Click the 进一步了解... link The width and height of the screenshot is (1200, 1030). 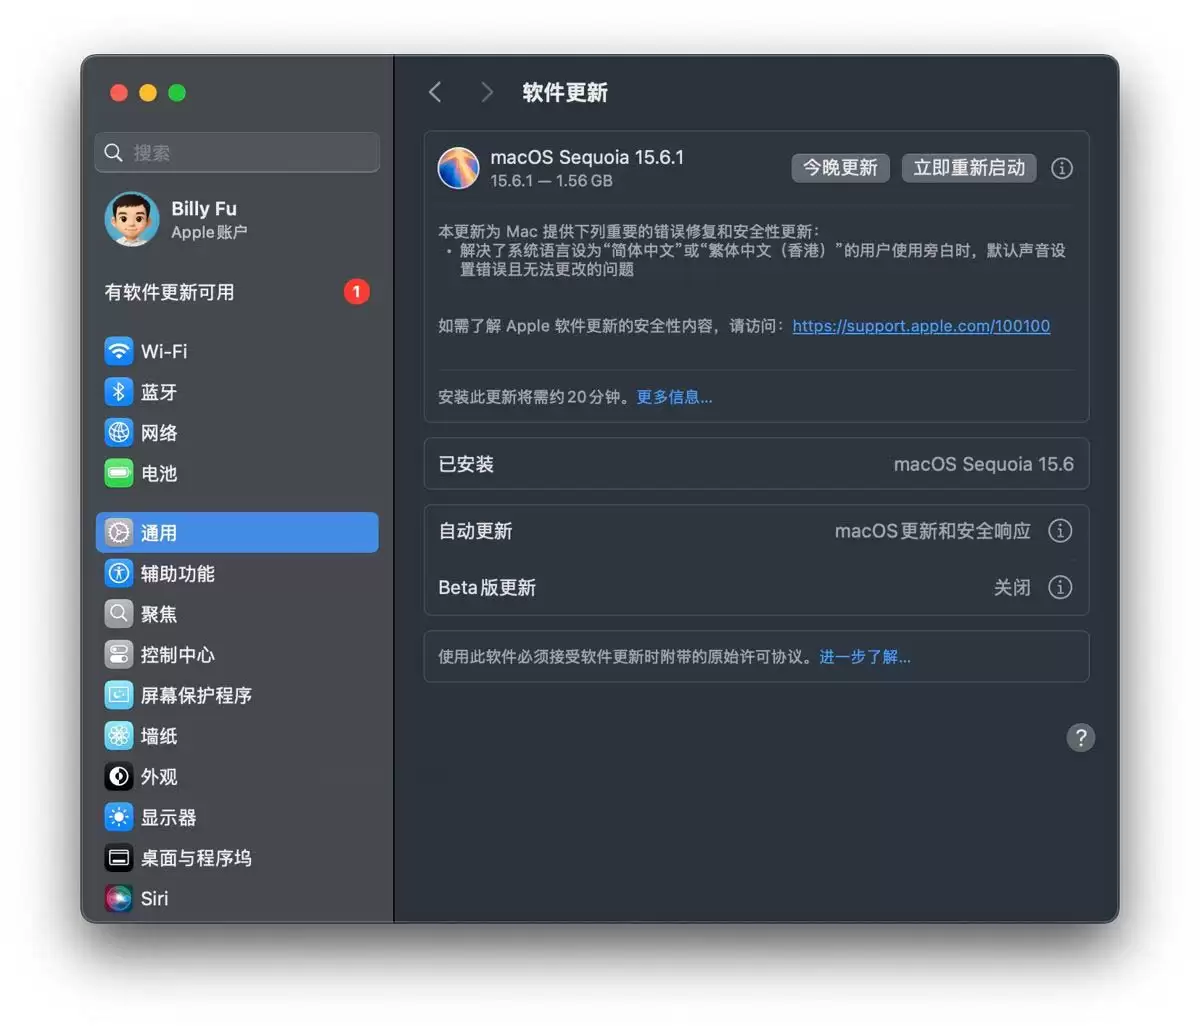click(865, 657)
